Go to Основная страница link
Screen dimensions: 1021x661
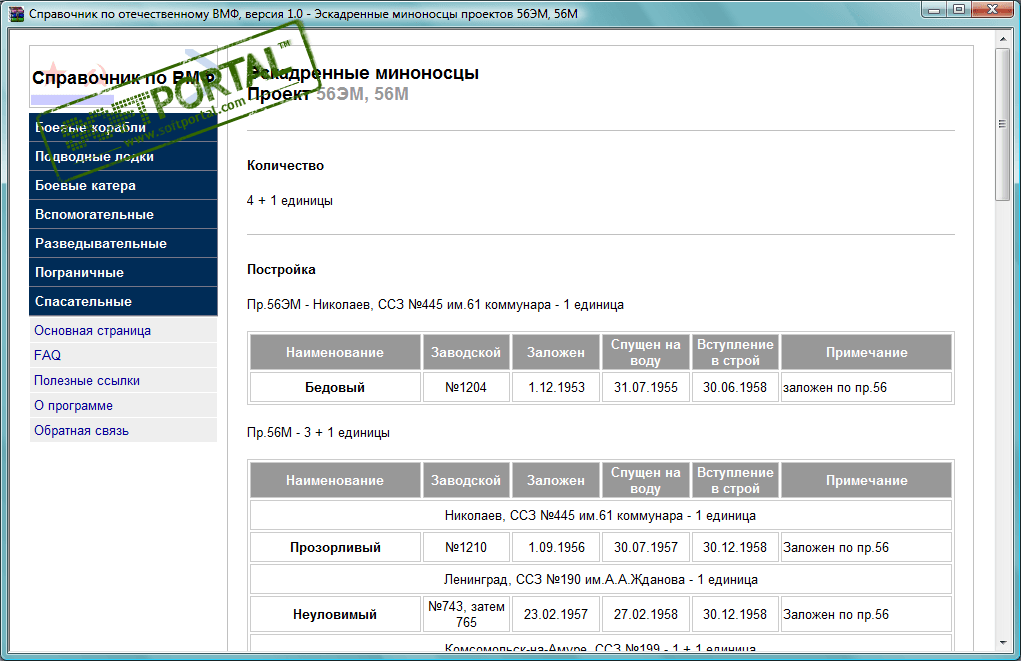(x=92, y=330)
